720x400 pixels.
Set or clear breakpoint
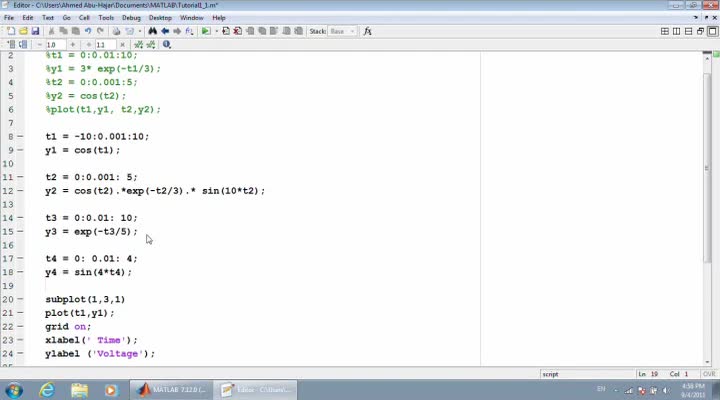[226, 31]
